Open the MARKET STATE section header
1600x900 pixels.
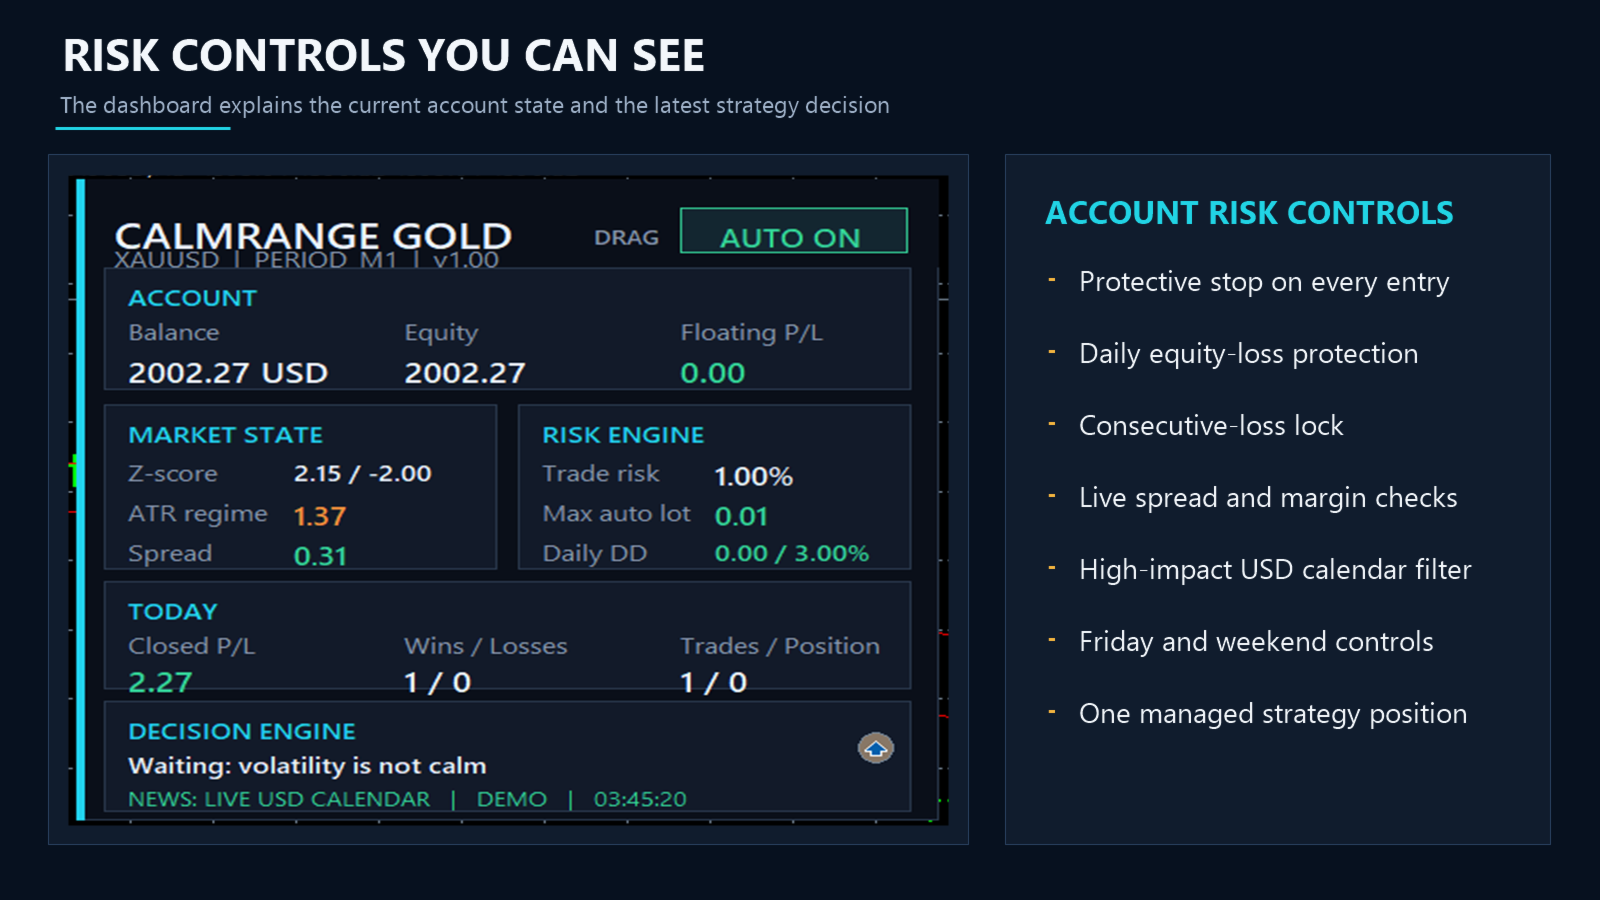point(225,435)
